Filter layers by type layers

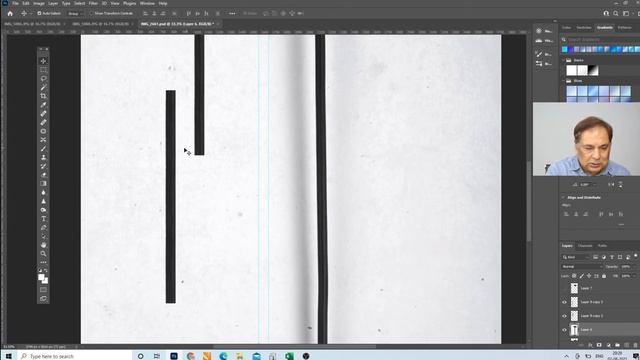pyautogui.click(x=611, y=257)
